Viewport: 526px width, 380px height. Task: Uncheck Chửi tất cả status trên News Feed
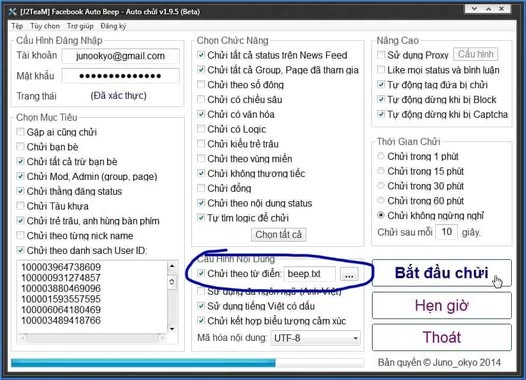201,55
